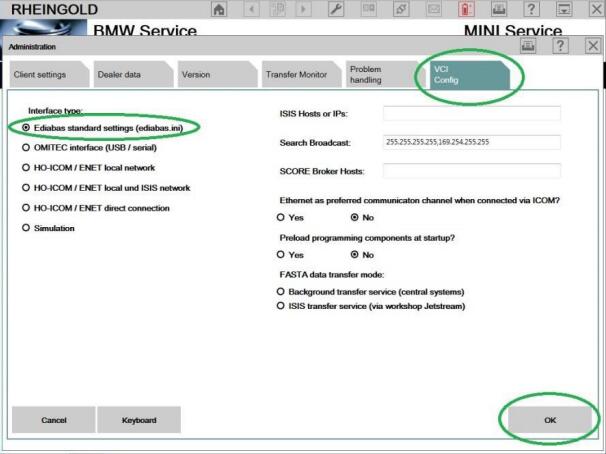Confirm settings with the OK button
The width and height of the screenshot is (606, 454).
click(x=550, y=420)
